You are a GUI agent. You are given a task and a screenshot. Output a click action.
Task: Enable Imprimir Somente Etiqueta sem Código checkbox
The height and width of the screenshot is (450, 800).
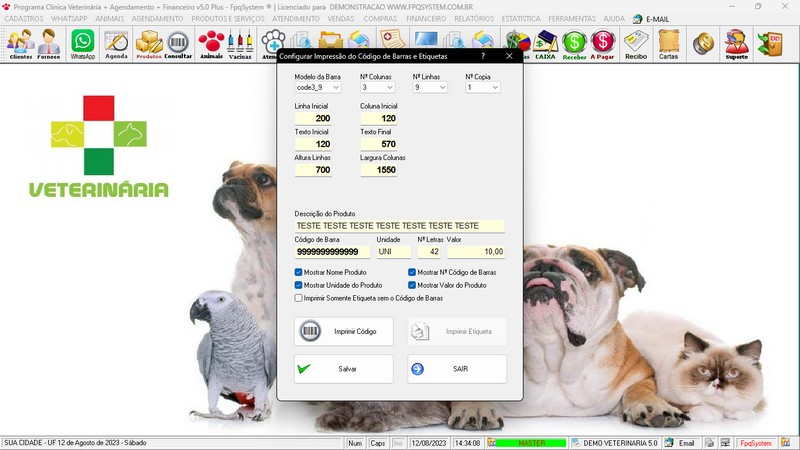click(x=298, y=298)
